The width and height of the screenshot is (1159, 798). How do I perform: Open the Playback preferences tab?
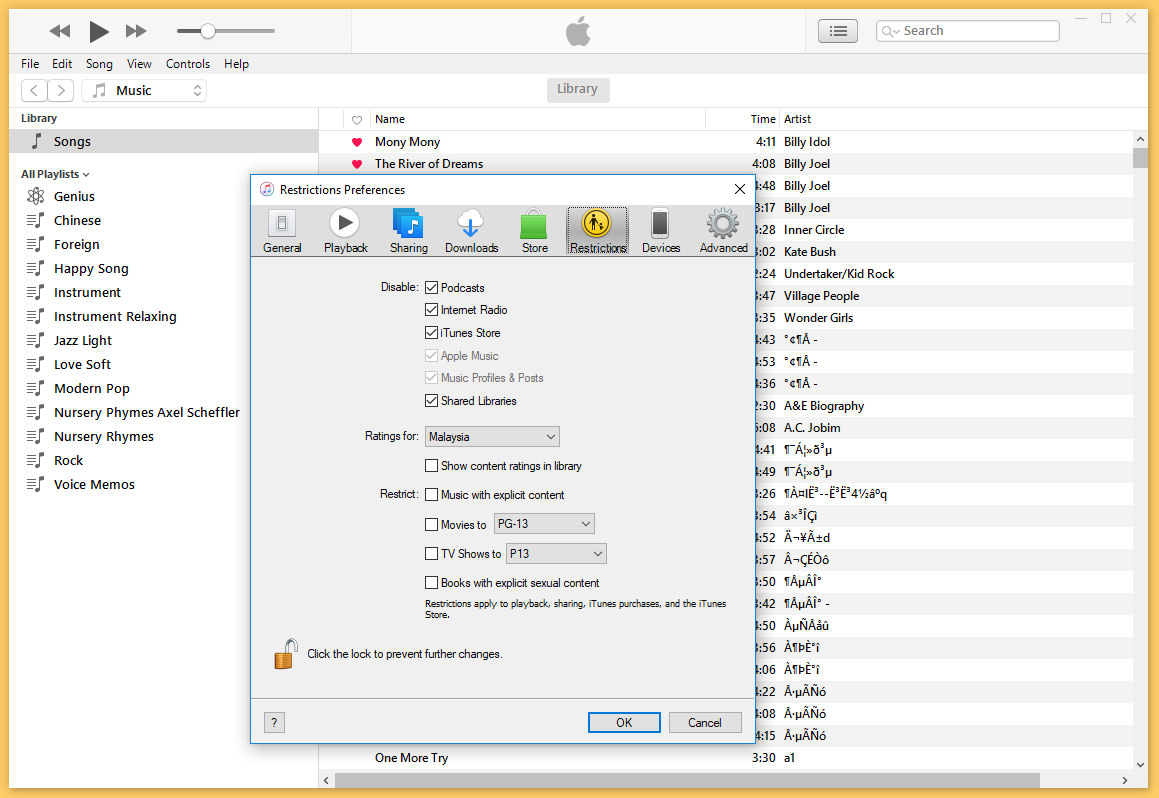tap(345, 231)
